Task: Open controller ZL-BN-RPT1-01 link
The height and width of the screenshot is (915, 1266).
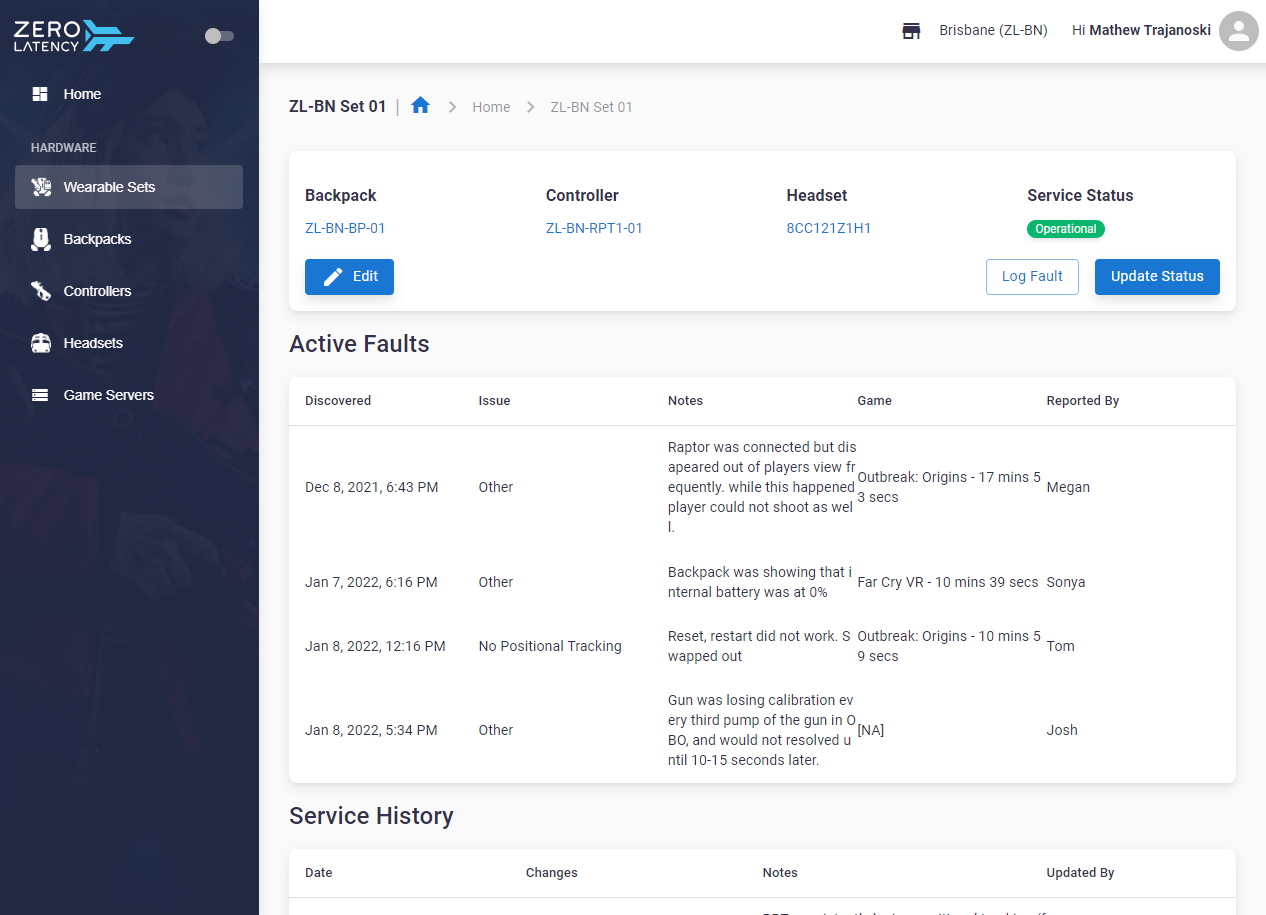Action: tap(594, 228)
